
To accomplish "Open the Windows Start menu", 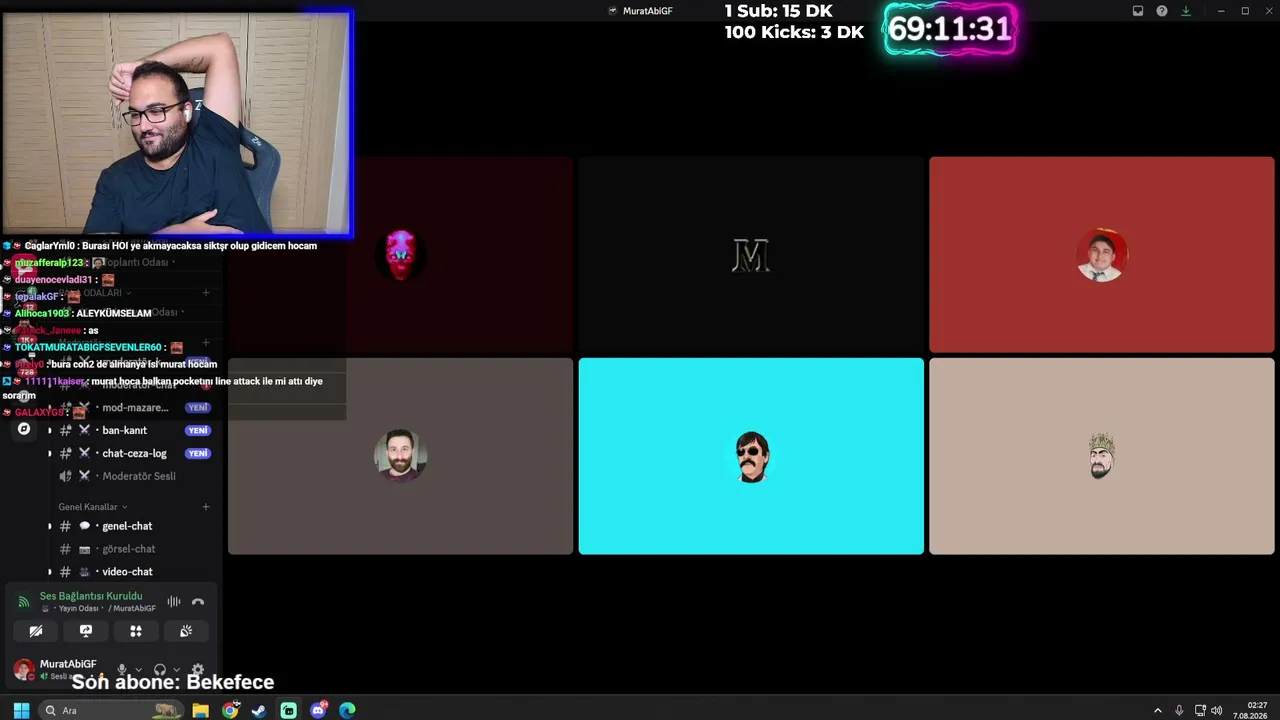I will (21, 710).
